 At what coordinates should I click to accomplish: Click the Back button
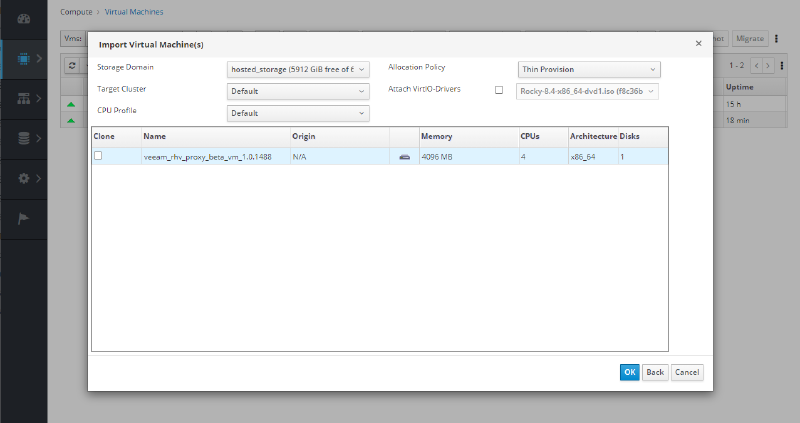pos(655,372)
